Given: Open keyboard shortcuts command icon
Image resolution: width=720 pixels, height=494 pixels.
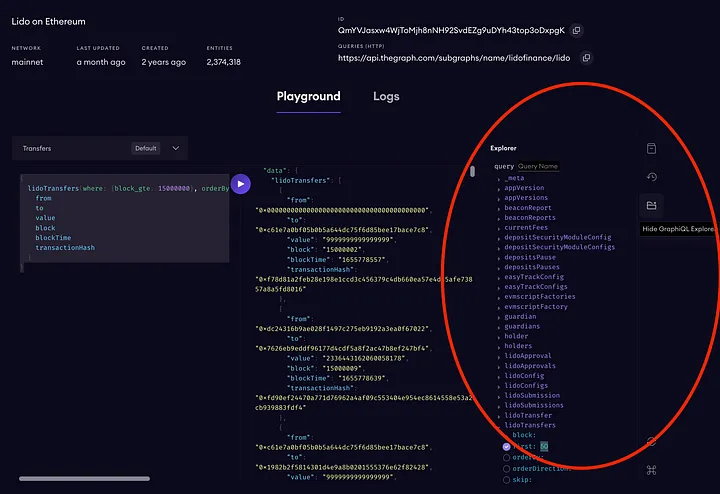Looking at the screenshot, I should (x=651, y=470).
